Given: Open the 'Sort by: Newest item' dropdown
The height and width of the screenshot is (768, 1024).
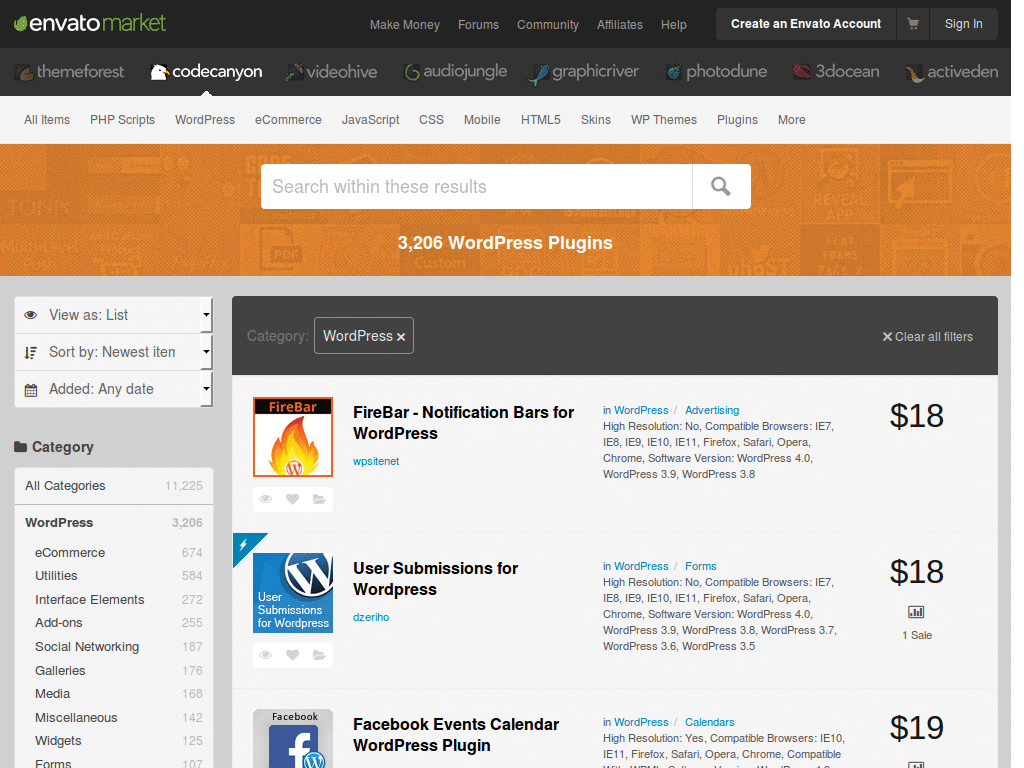Looking at the screenshot, I should pos(113,352).
